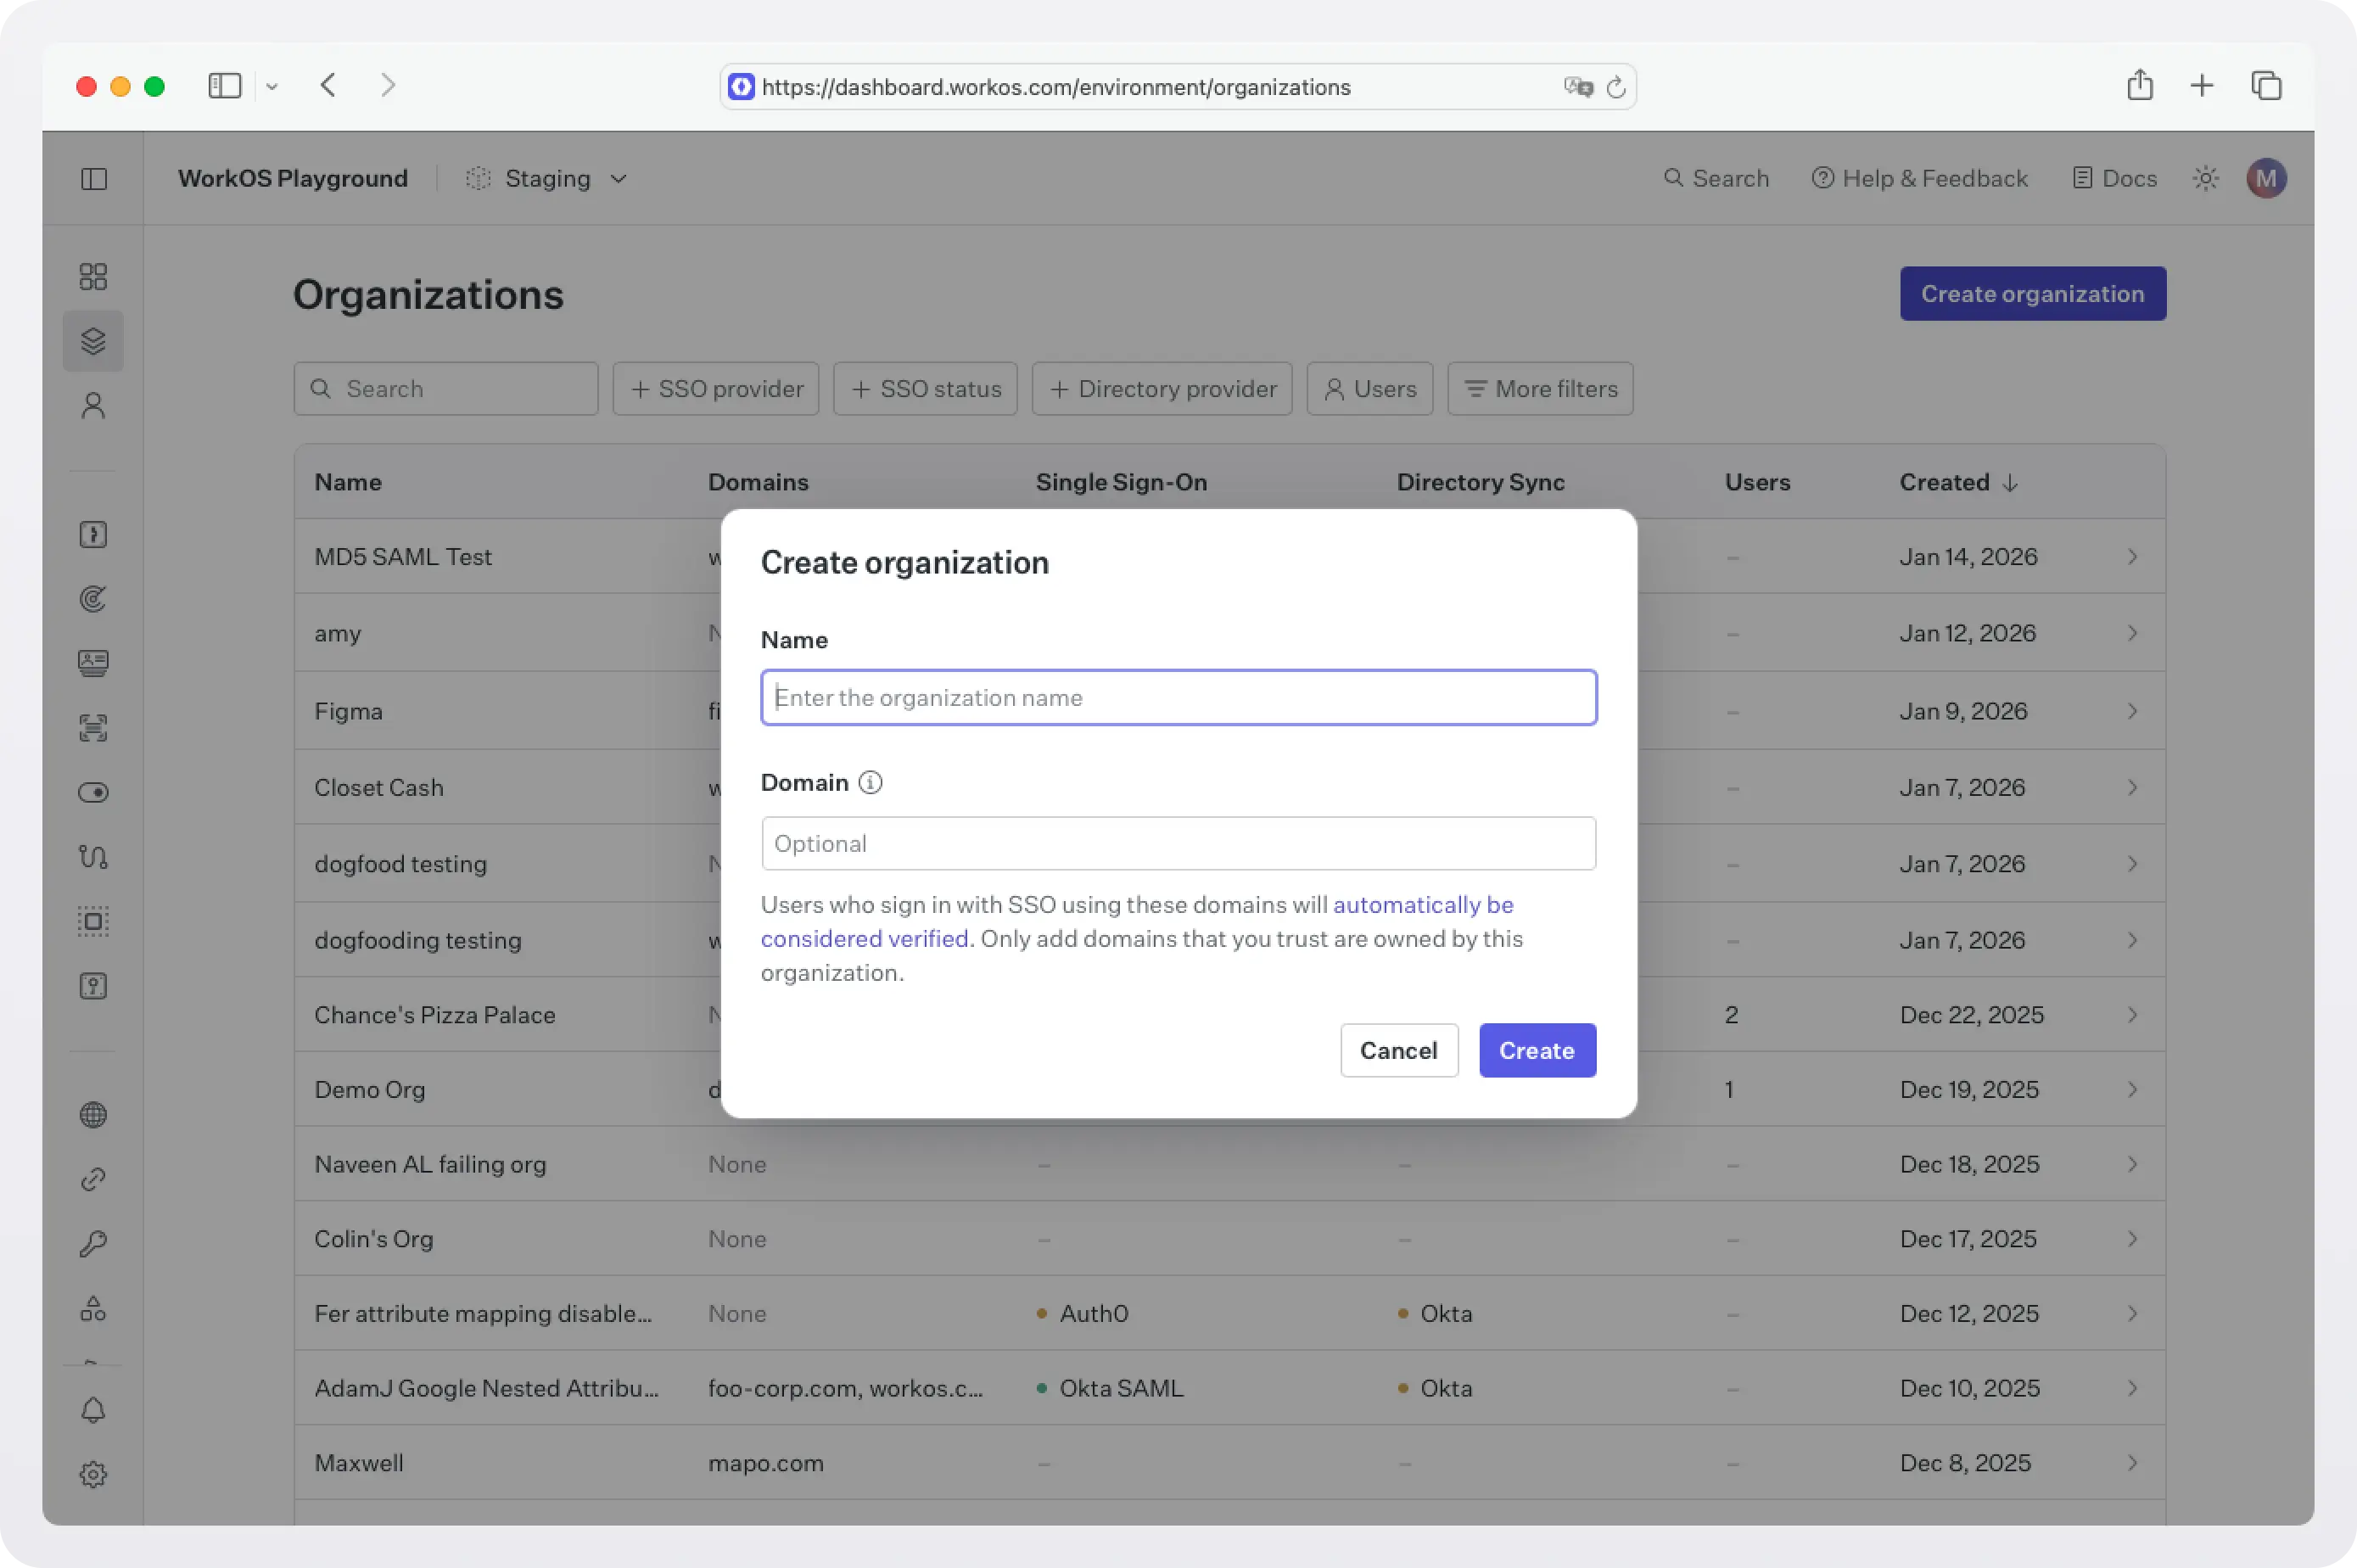Select the globe domains icon in sidebar

[x=93, y=1114]
